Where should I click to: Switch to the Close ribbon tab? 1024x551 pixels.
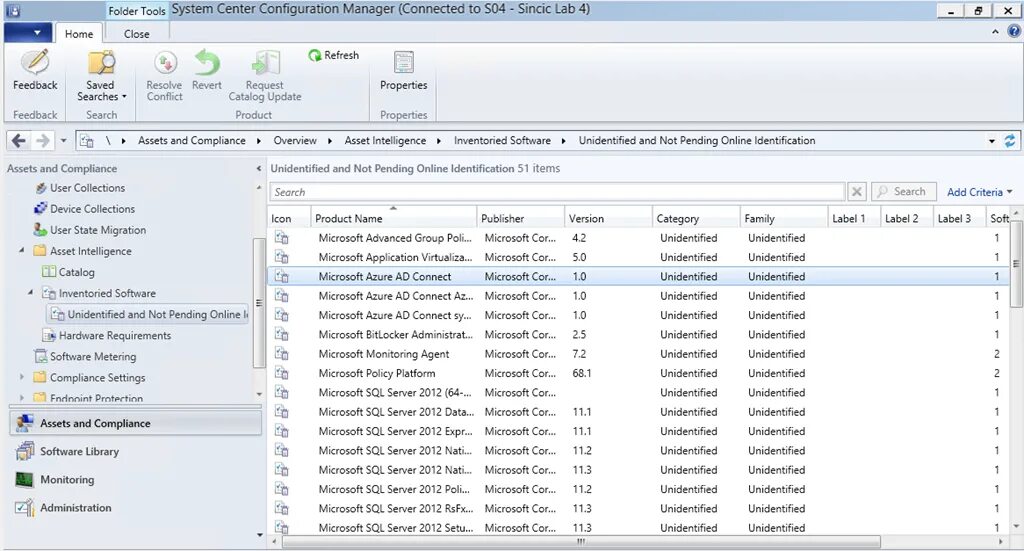tap(136, 34)
